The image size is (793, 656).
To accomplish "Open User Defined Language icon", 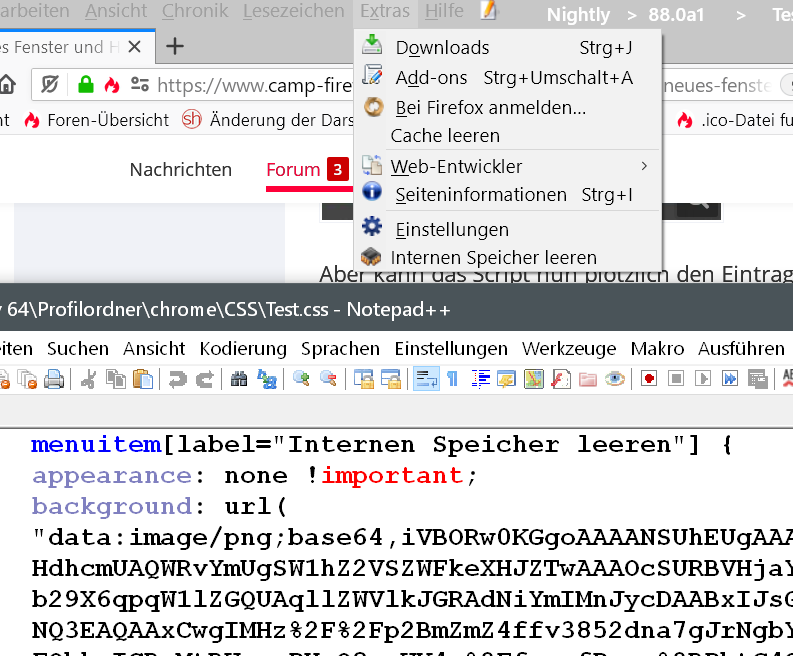I will click(x=506, y=379).
